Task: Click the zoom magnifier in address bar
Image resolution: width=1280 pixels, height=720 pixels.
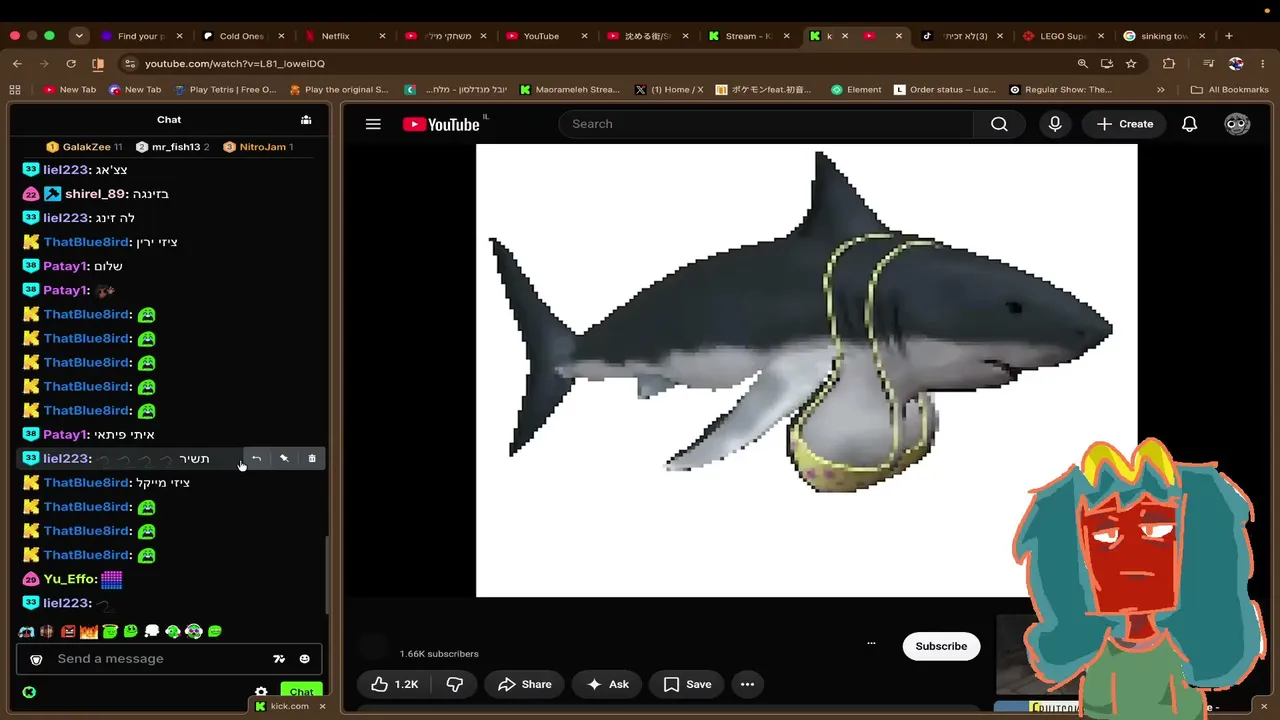Action: (x=1082, y=63)
